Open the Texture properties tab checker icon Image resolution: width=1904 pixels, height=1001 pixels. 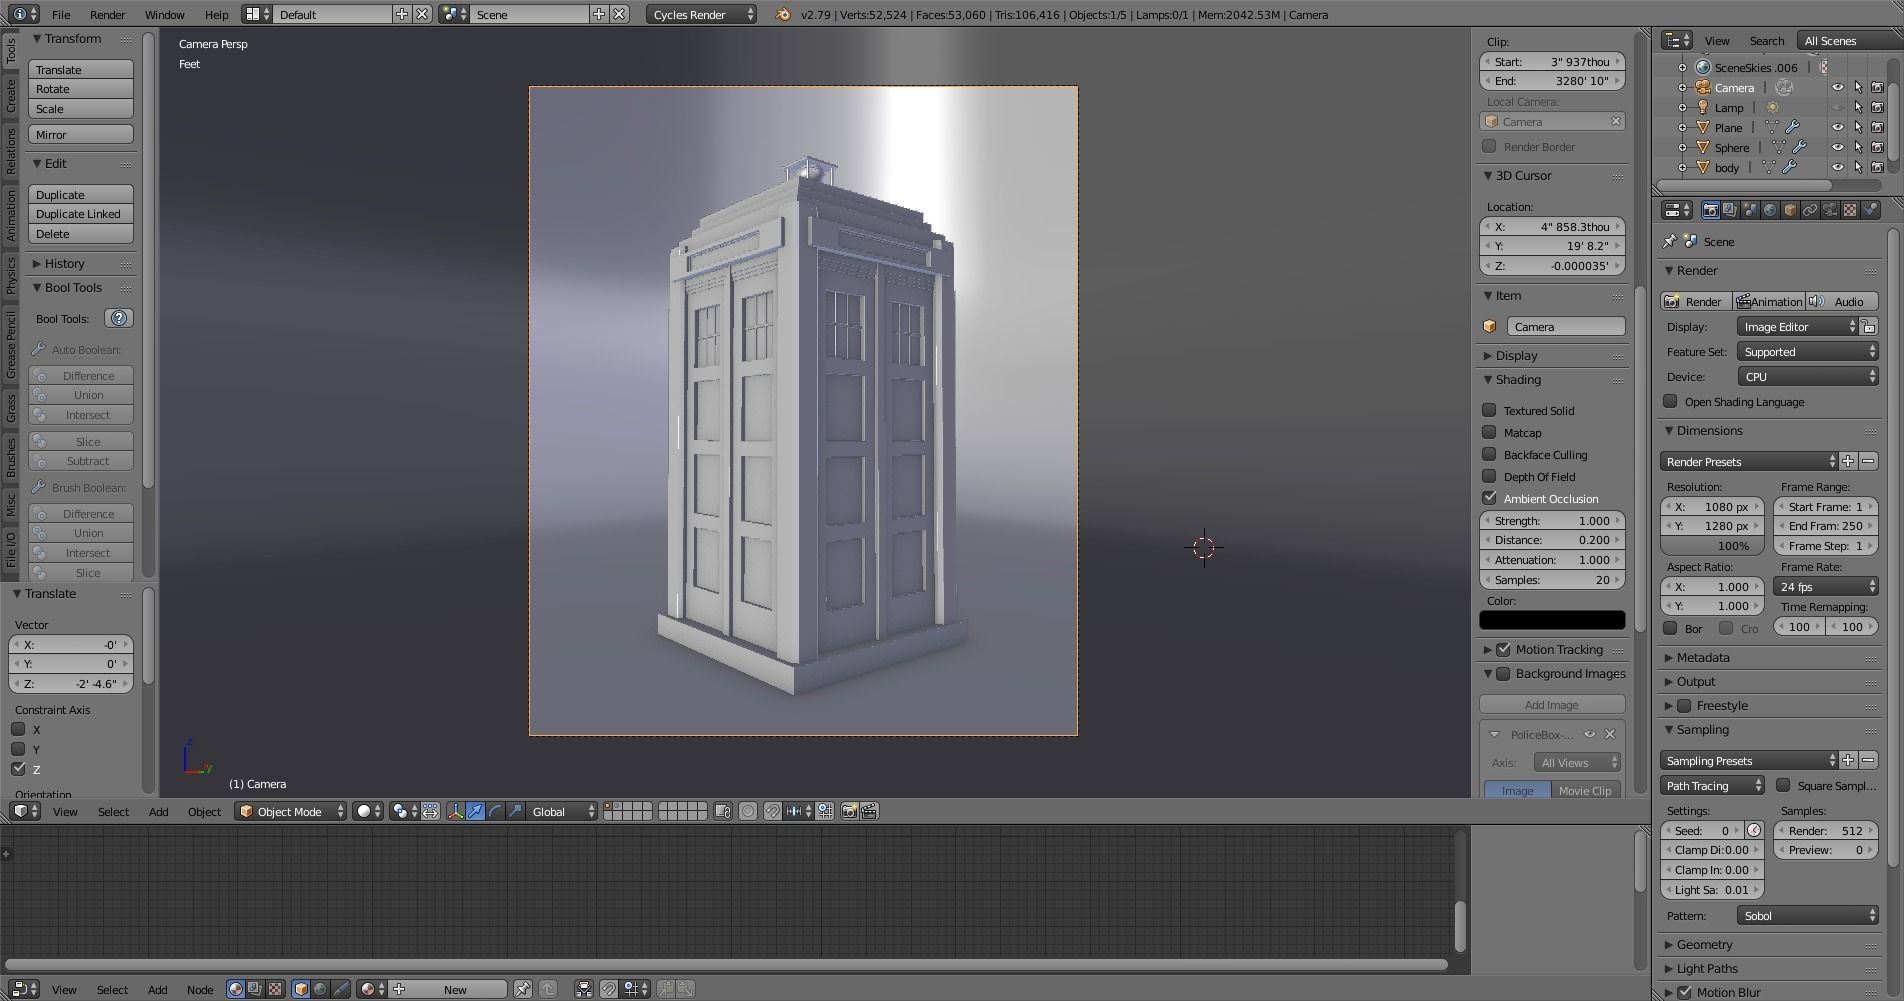pos(1850,210)
